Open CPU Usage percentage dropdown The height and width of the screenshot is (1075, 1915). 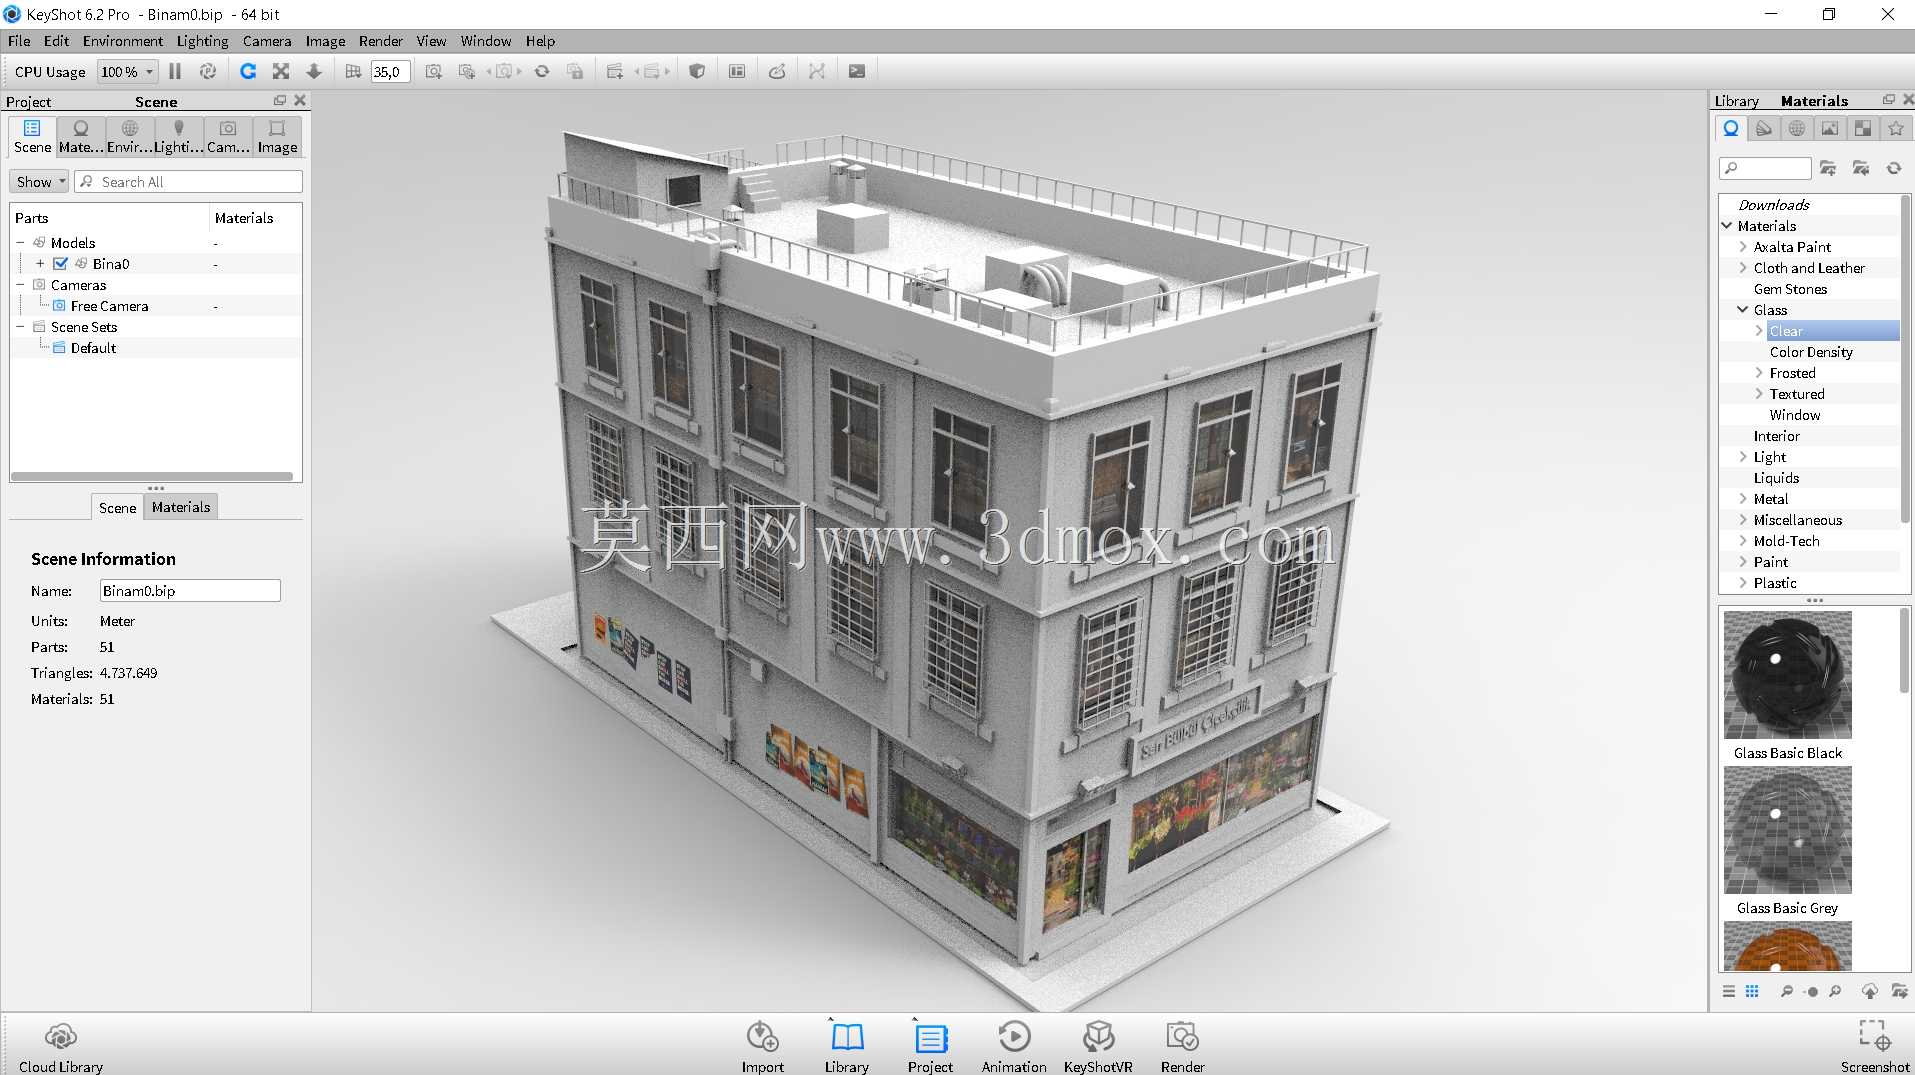[127, 71]
